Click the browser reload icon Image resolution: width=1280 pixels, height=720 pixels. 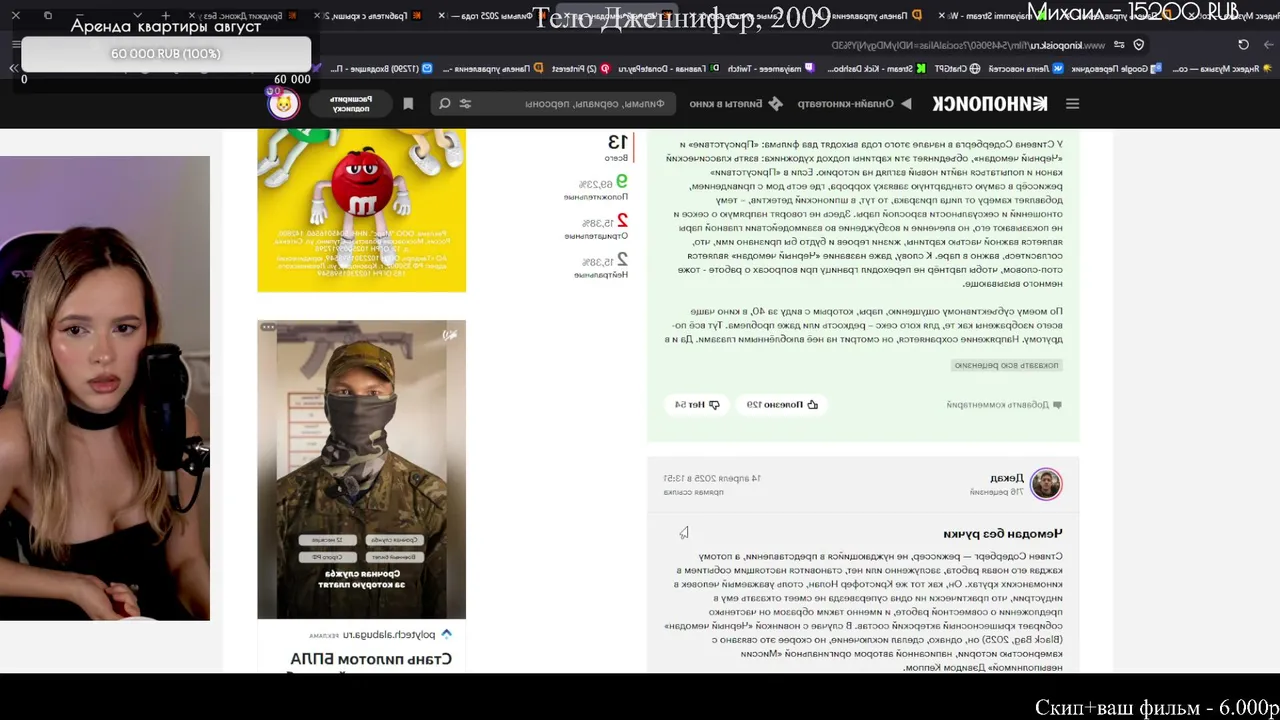1243,45
